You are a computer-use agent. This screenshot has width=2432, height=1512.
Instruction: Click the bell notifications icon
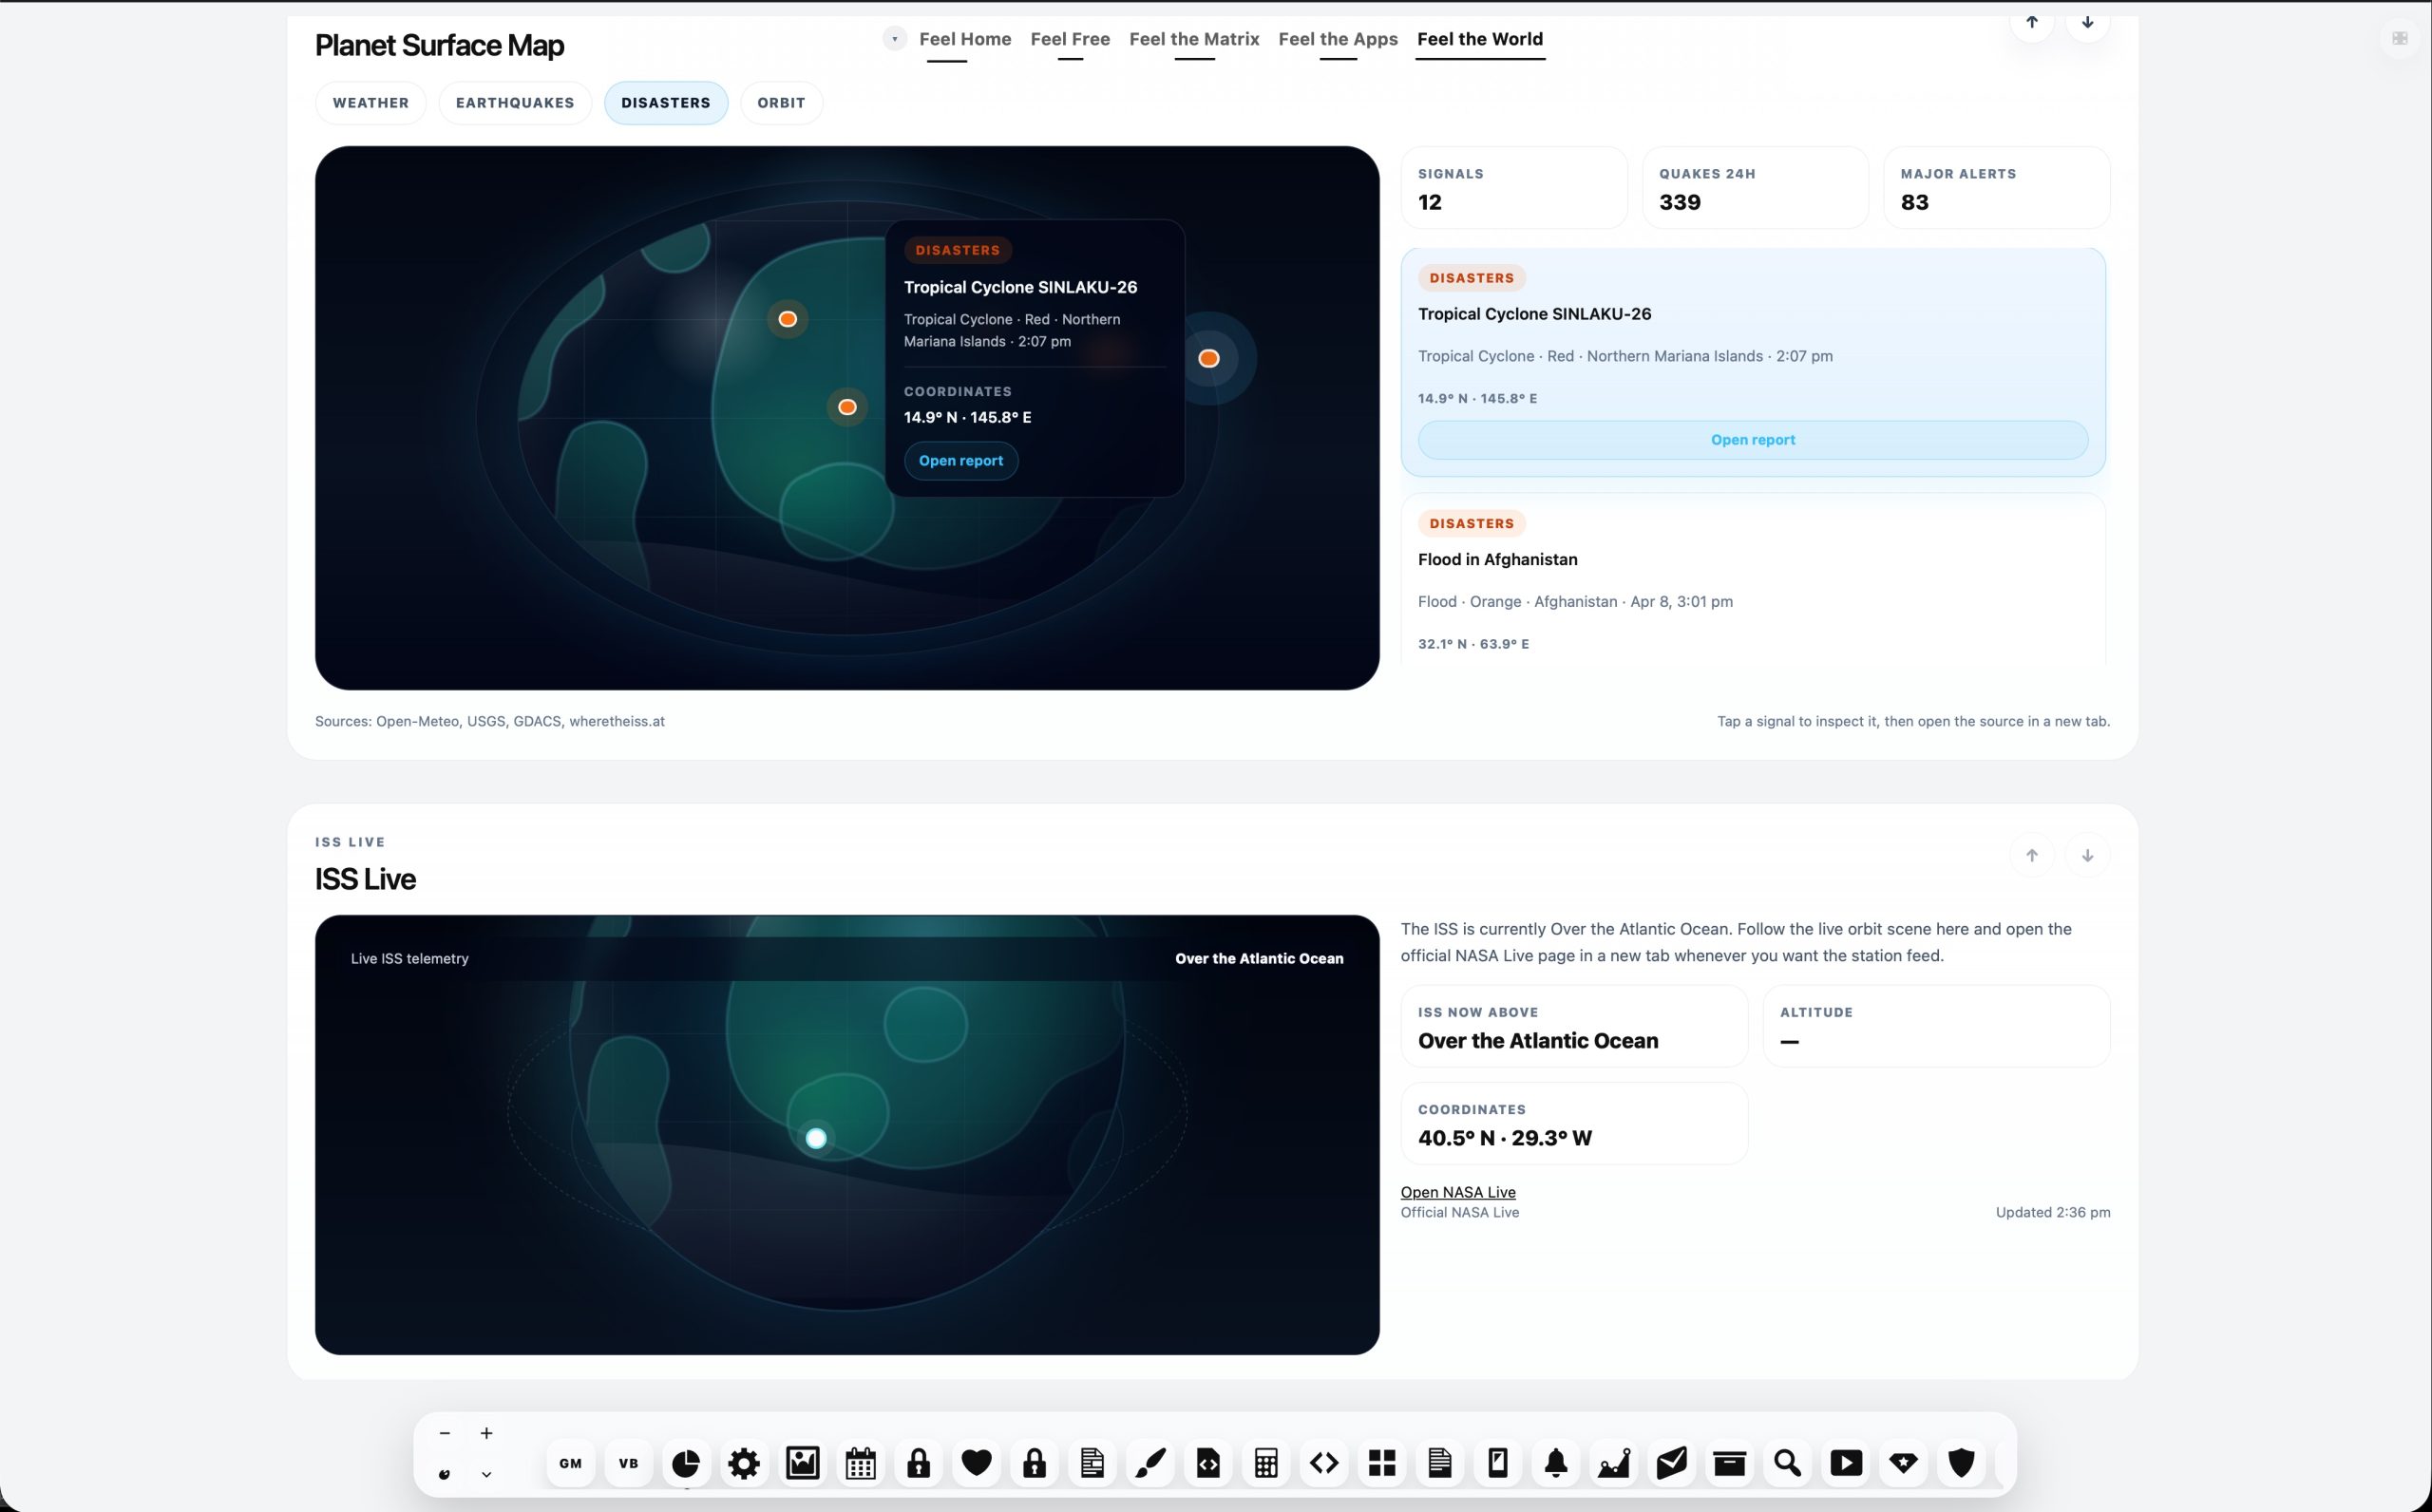point(1556,1463)
